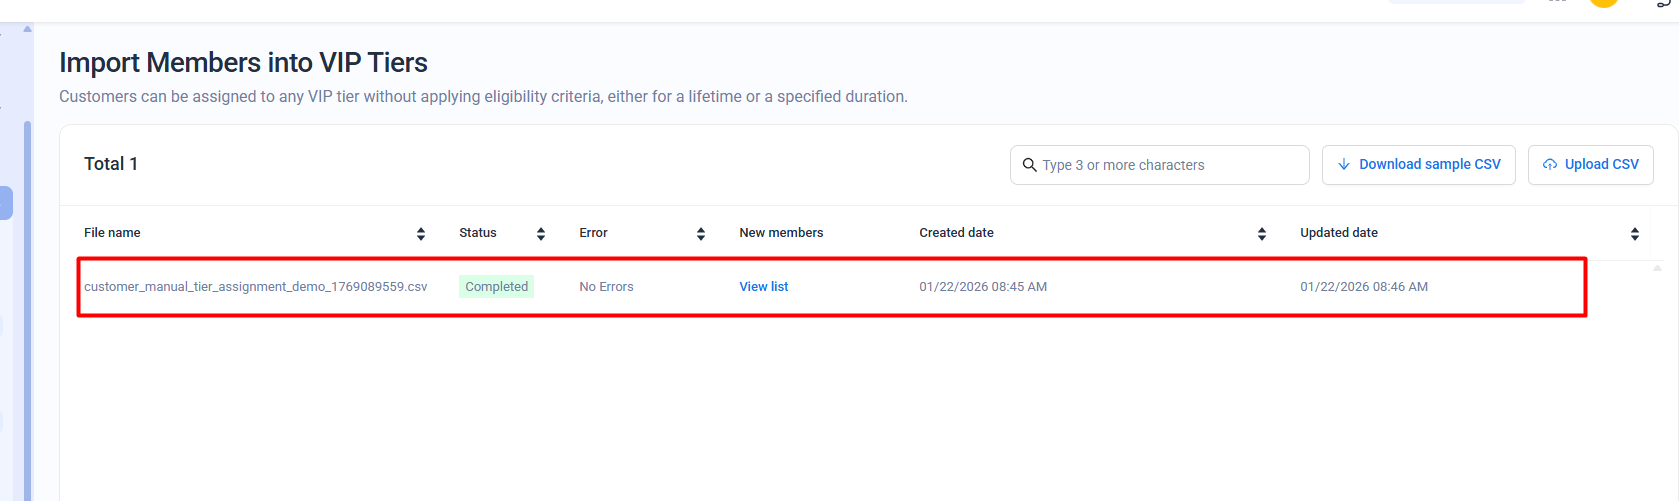Sort table by Status column
Image resolution: width=1679 pixels, height=501 pixels.
541,234
